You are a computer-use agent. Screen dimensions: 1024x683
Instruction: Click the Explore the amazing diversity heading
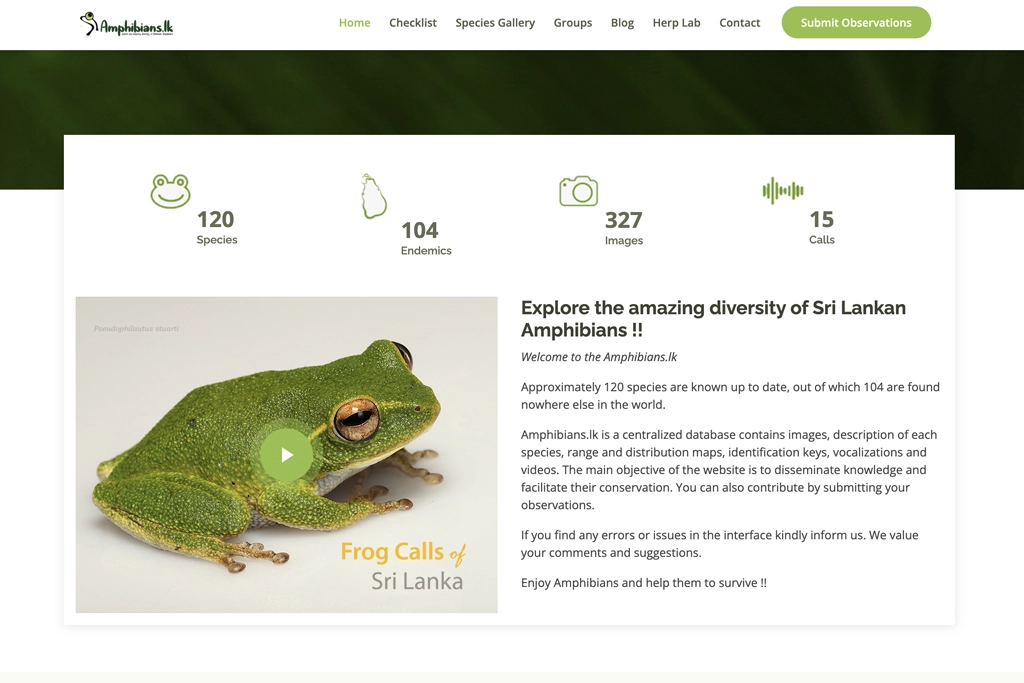[713, 319]
